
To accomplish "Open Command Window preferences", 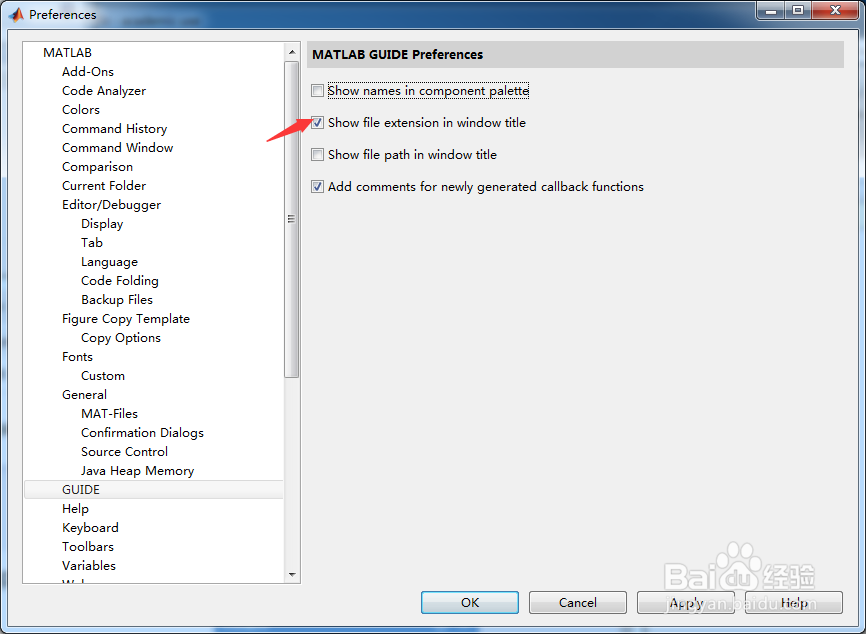I will [x=118, y=147].
